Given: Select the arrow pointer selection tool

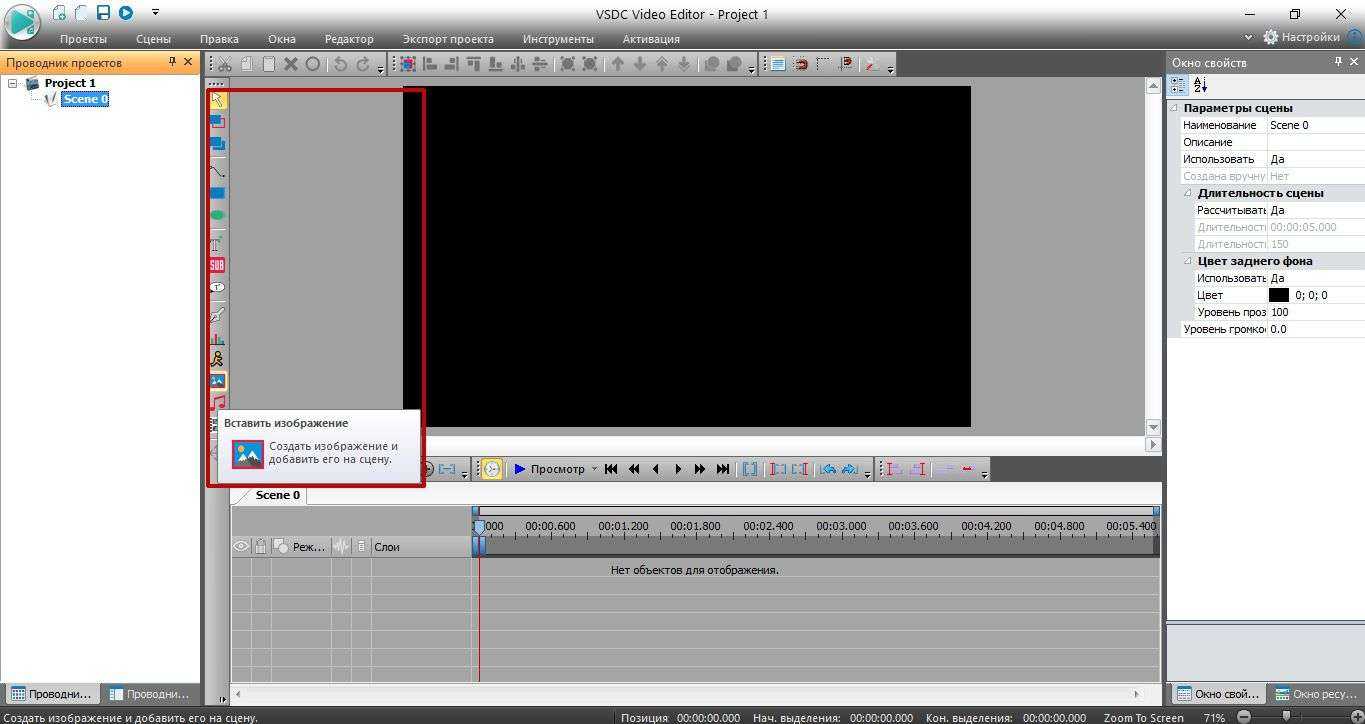Looking at the screenshot, I should pos(217,100).
